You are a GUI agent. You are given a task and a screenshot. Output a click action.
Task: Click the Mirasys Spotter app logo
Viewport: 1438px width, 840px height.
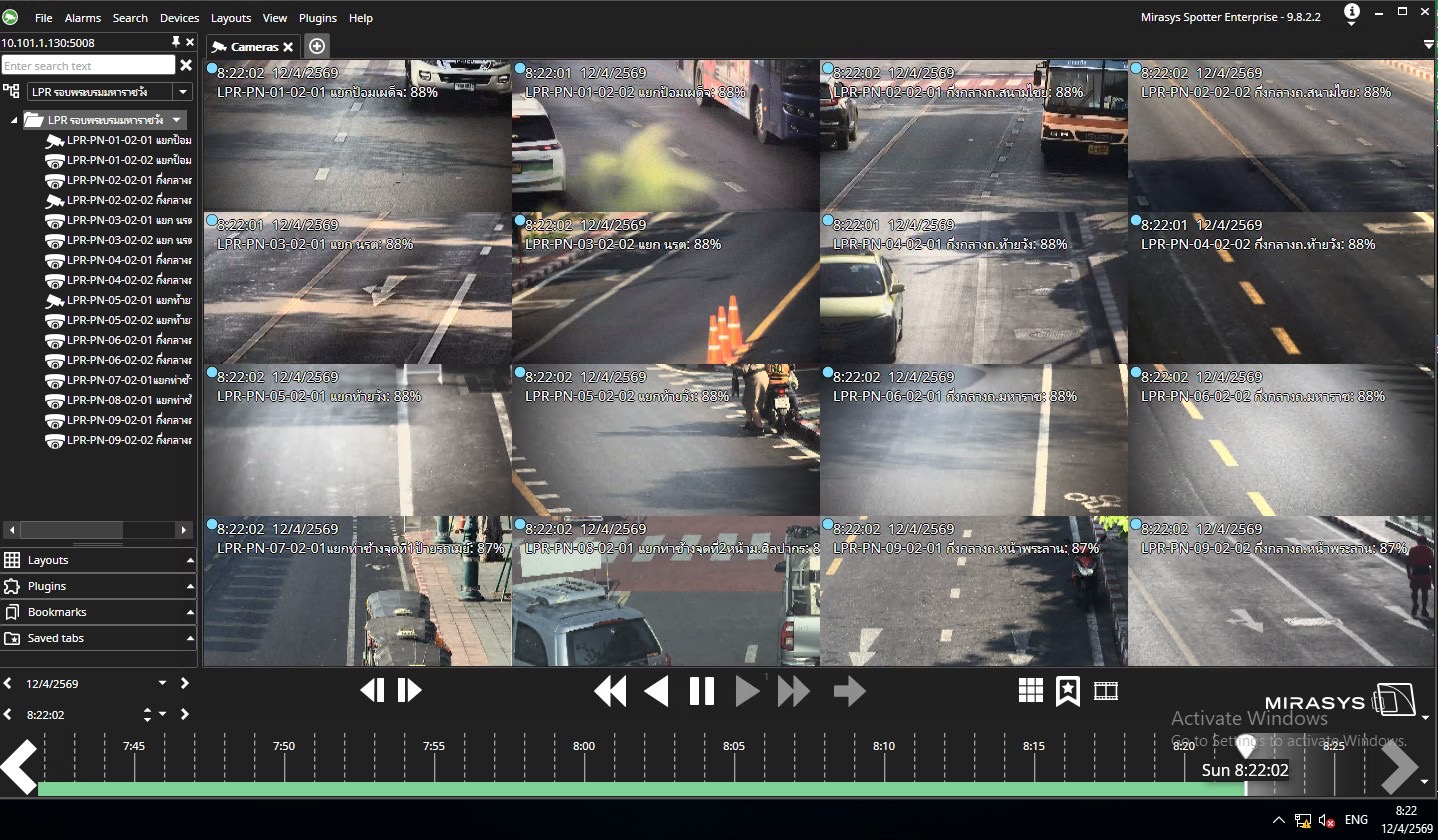tap(10, 16)
